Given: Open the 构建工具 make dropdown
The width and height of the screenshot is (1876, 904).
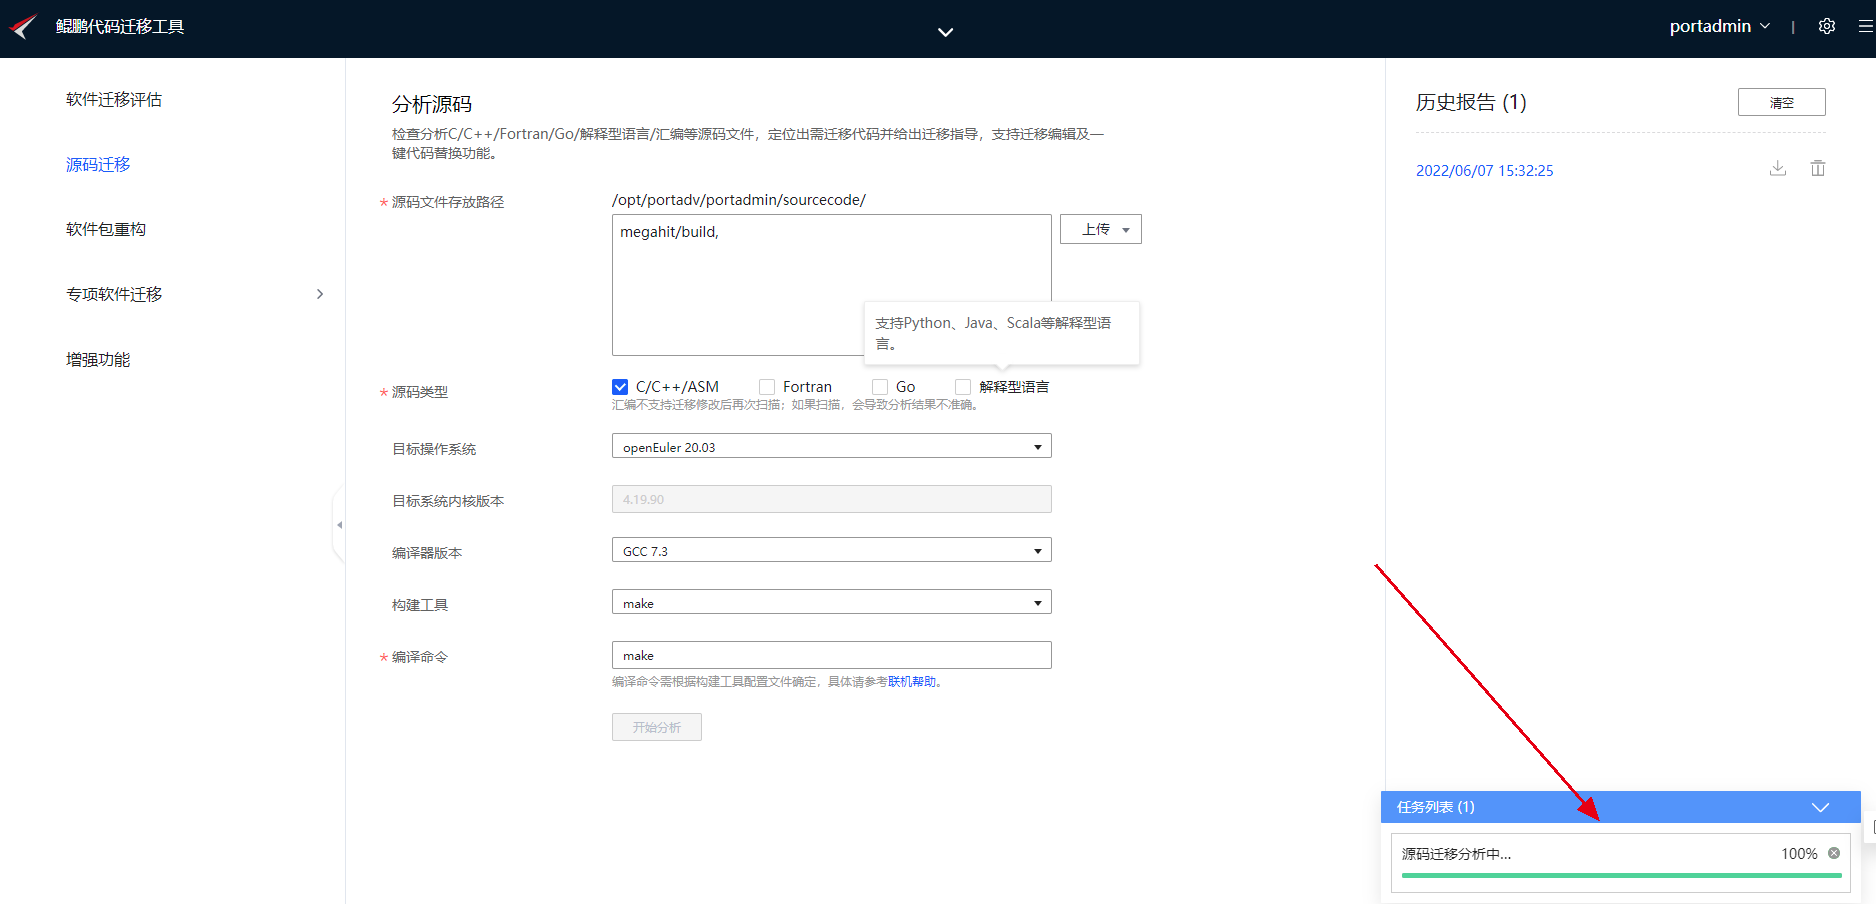Looking at the screenshot, I should click(832, 602).
